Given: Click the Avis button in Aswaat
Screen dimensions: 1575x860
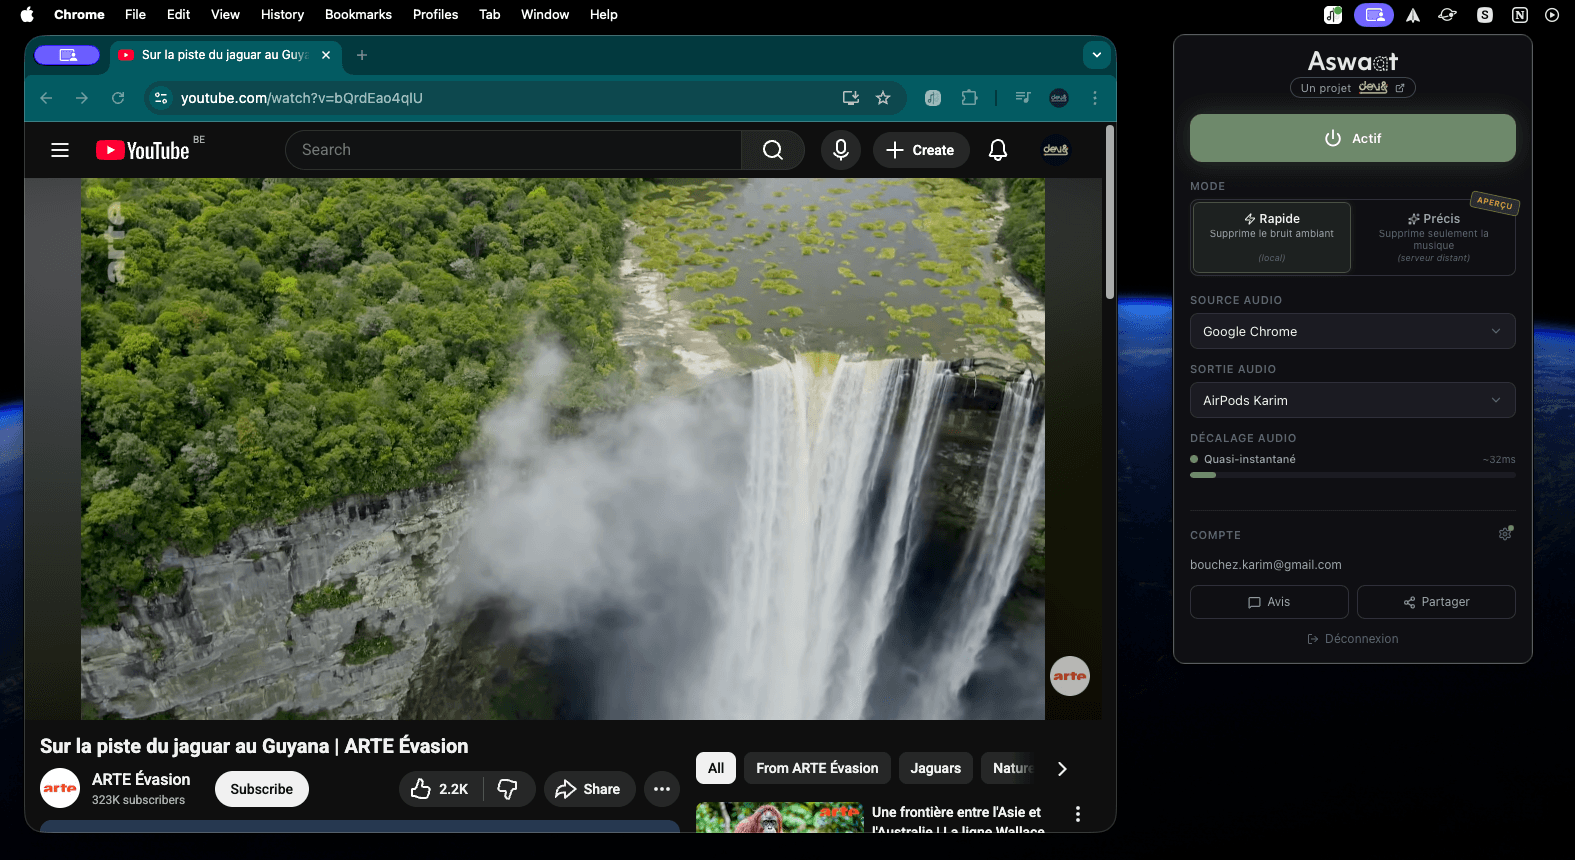Looking at the screenshot, I should coord(1269,602).
